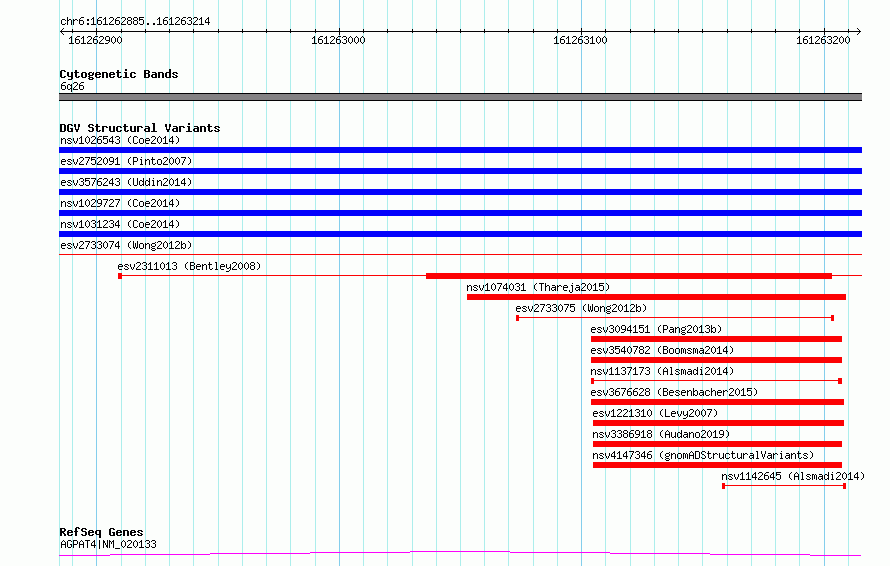Select the thin red line under esv2733074
This screenshot has width=890, height=566.
pyautogui.click(x=460, y=254)
